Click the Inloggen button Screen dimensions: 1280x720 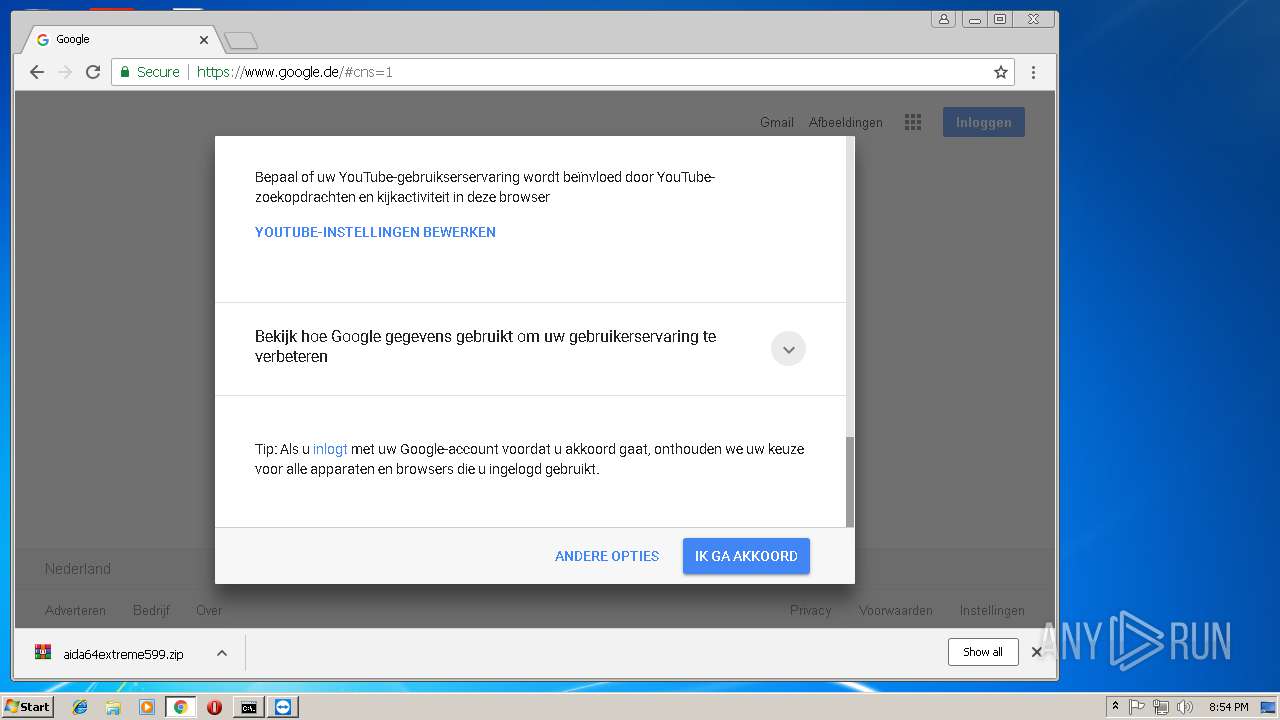(984, 122)
